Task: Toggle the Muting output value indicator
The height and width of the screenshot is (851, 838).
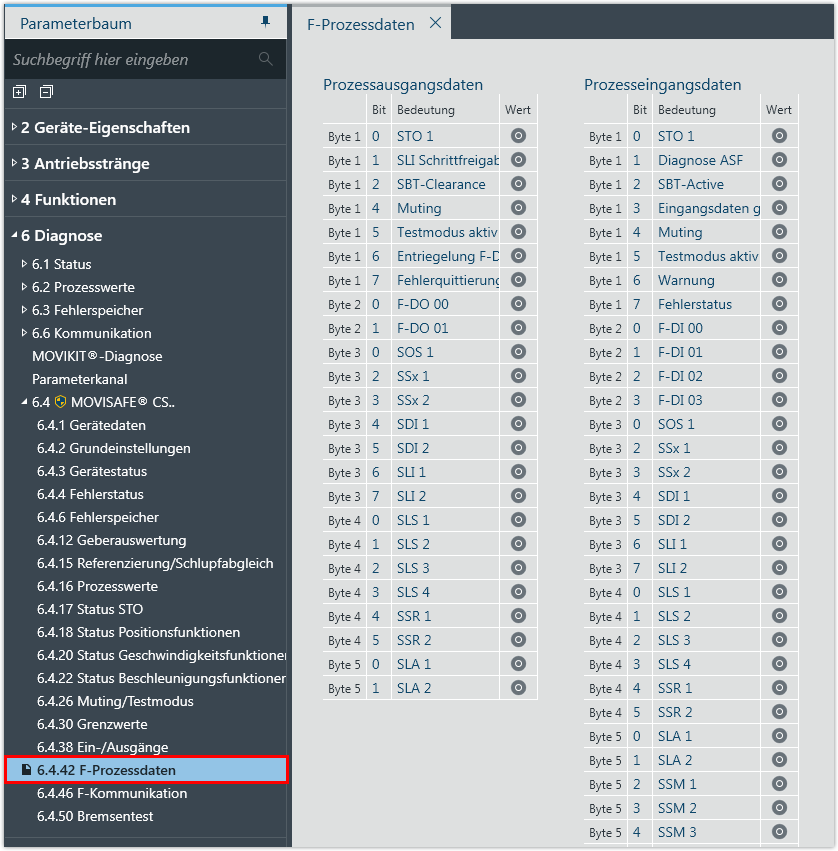Action: point(518,208)
